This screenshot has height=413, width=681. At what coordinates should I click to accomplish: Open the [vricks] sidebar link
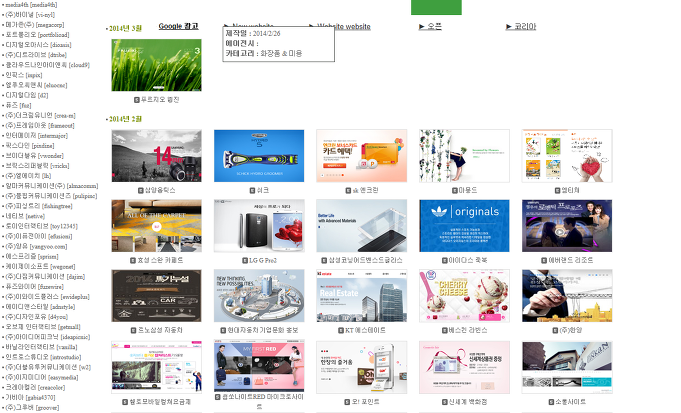[x=37, y=165]
